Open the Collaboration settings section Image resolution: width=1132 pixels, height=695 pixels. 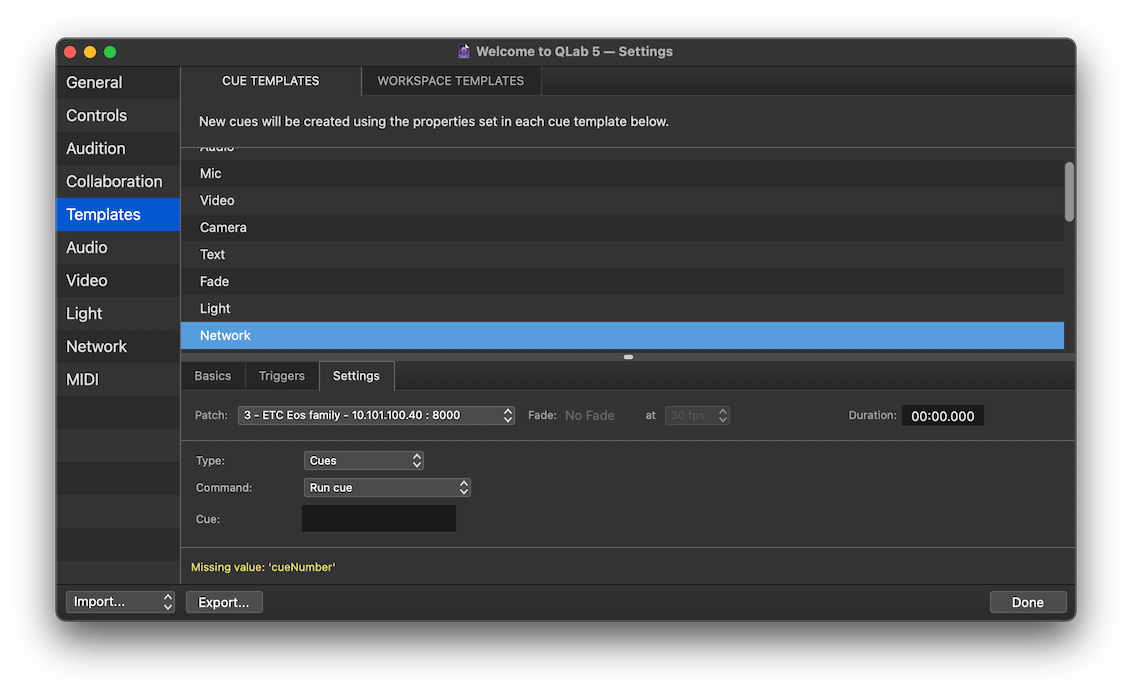118,181
